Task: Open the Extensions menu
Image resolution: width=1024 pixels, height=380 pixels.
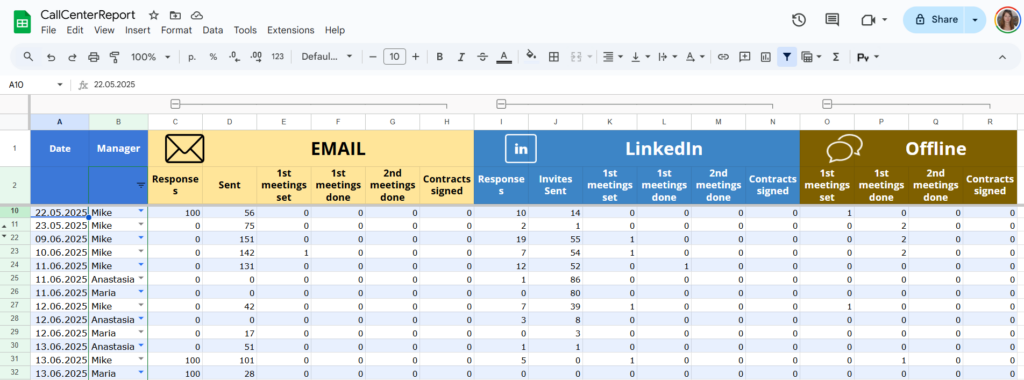Action: 291,30
